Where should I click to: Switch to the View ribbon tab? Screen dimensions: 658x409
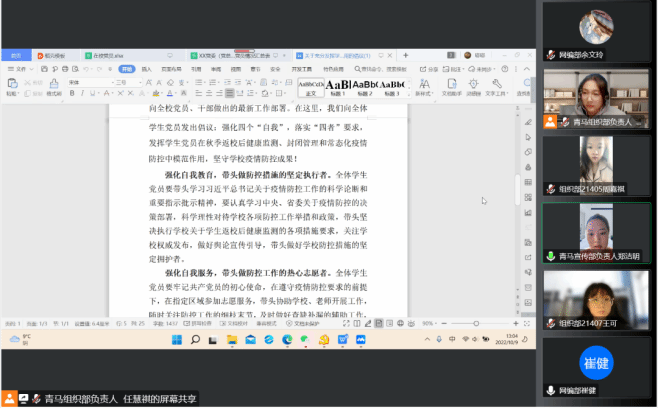coord(236,69)
